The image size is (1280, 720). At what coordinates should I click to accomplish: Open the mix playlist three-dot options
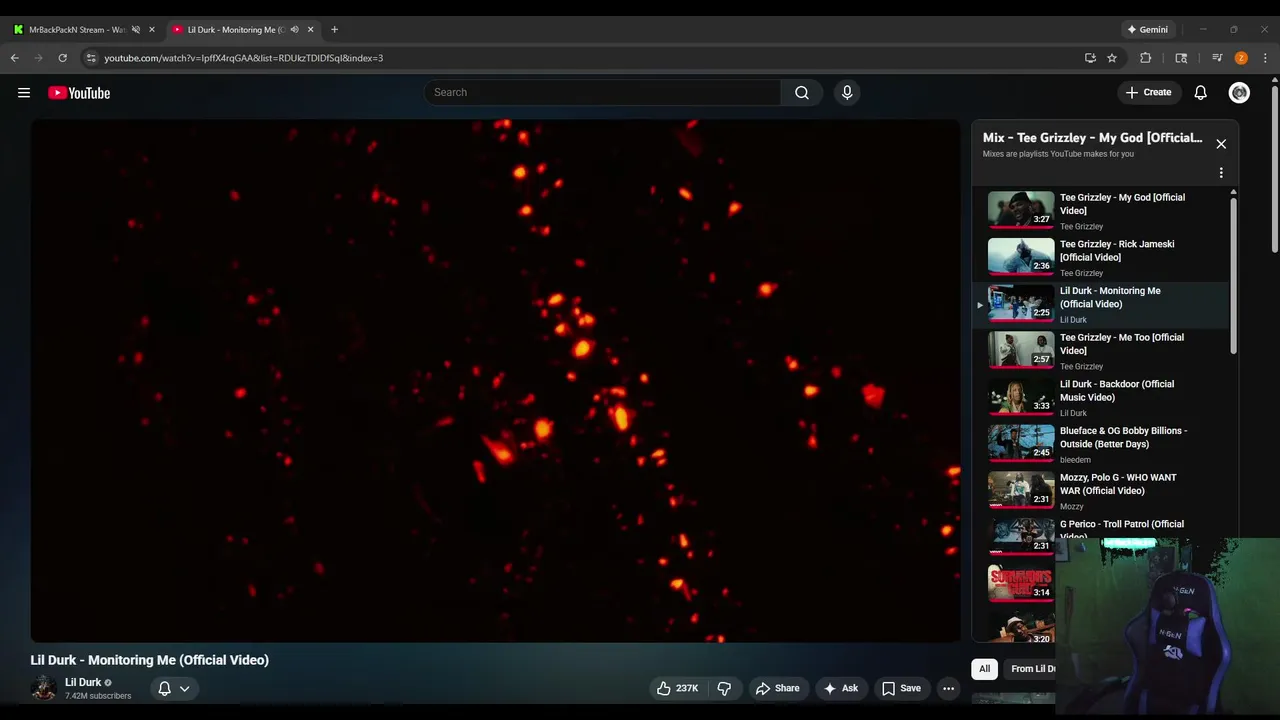pos(1221,173)
